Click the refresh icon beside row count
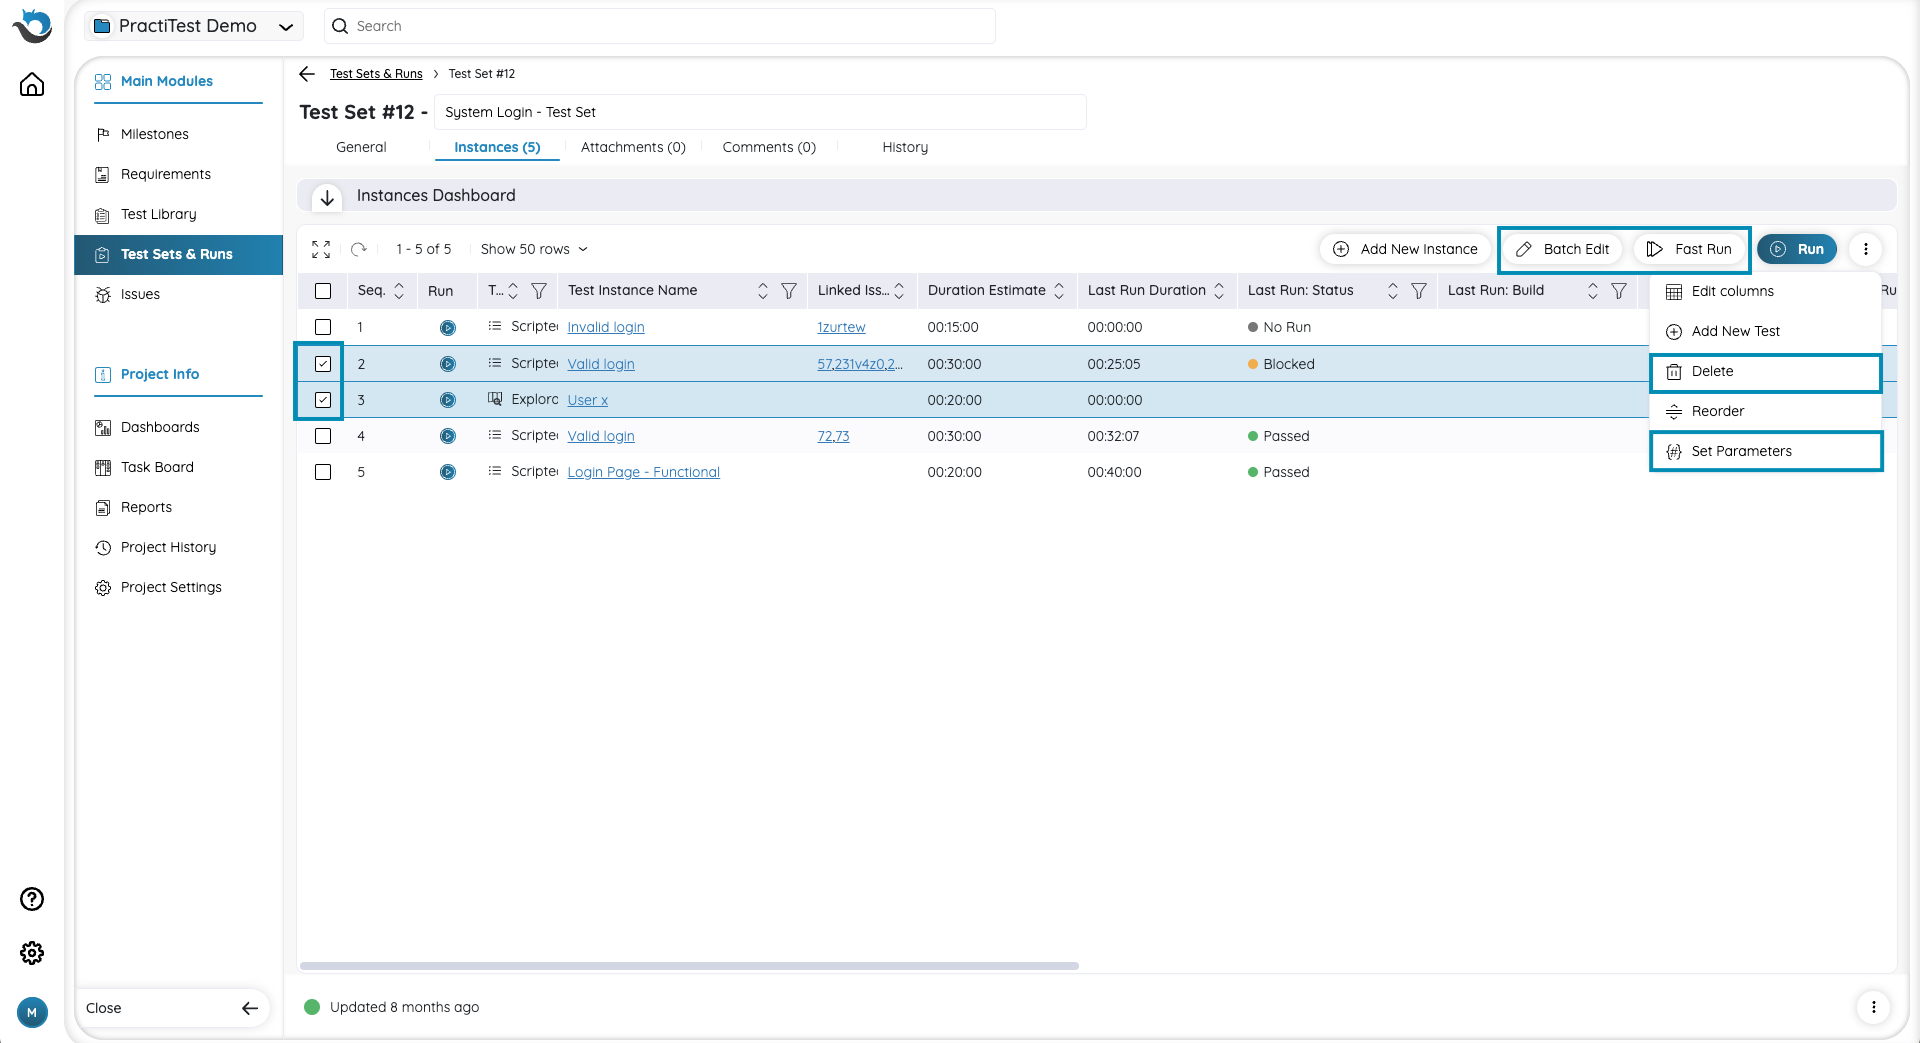This screenshot has height=1043, width=1920. tap(359, 249)
